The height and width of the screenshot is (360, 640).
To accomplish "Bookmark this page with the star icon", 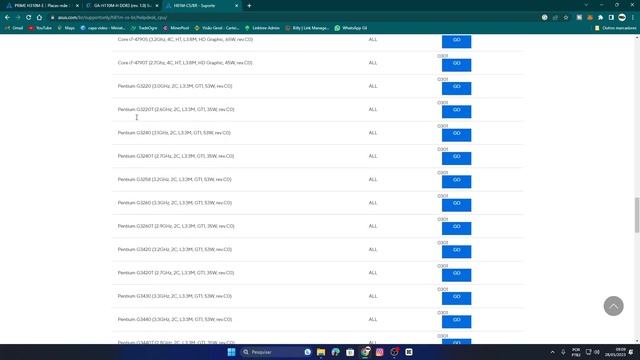I will 566,18.
